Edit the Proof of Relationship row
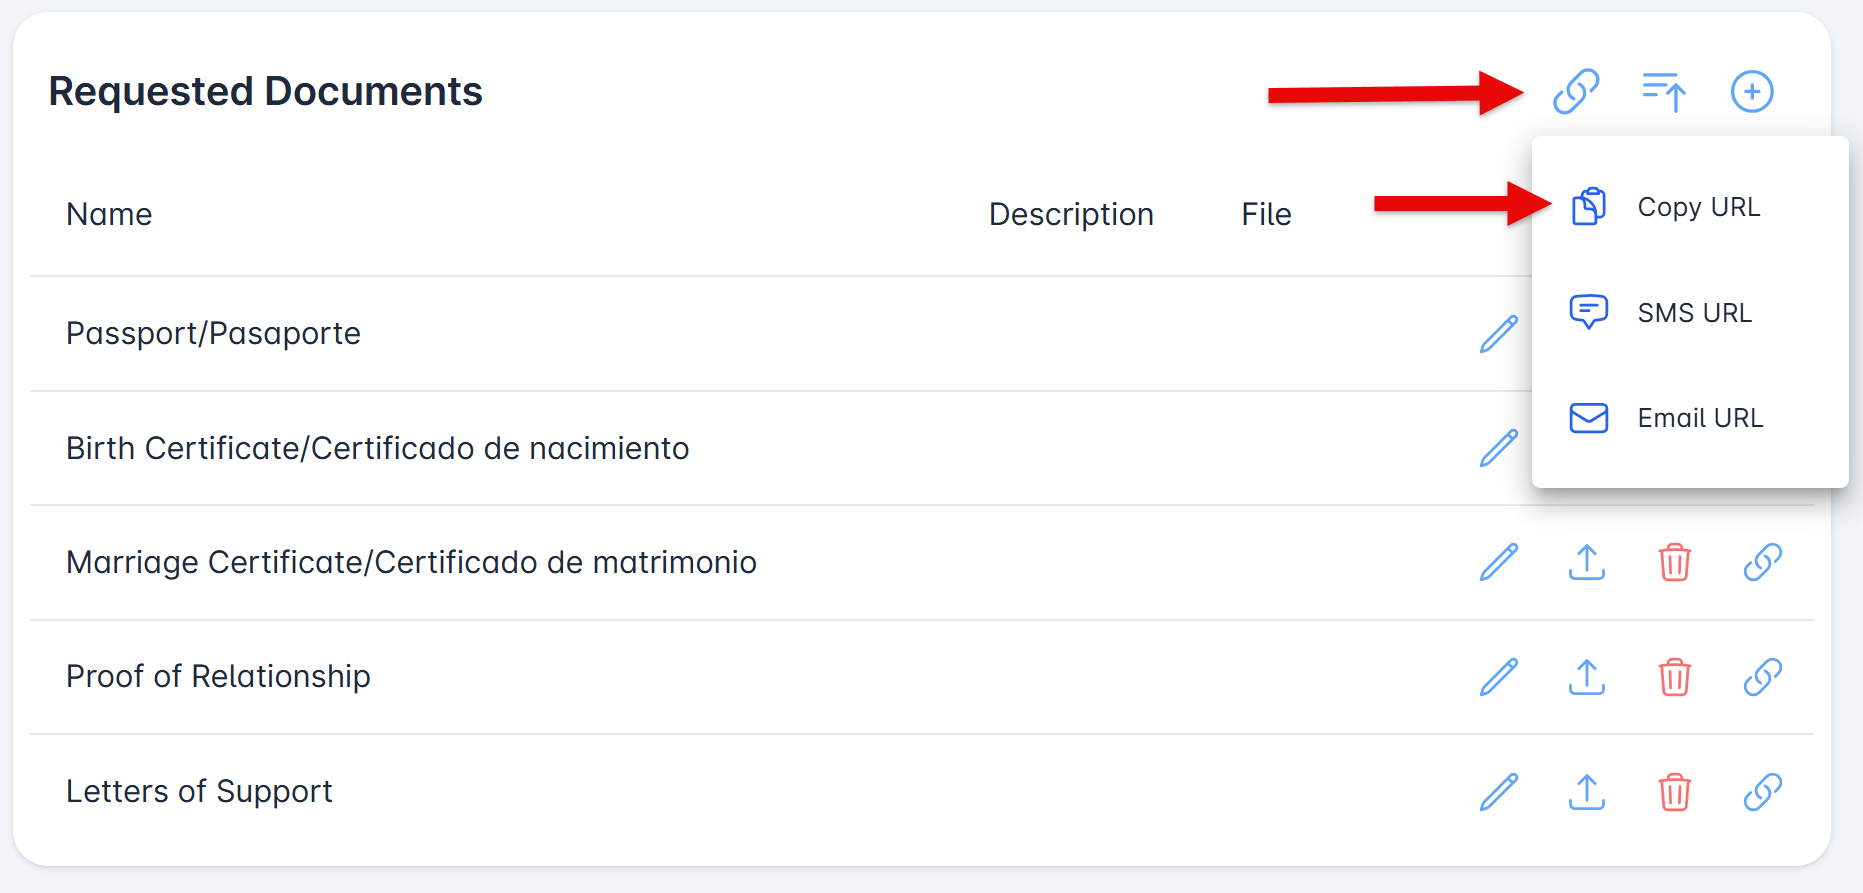Screen dimensions: 1863x893 pyautogui.click(x=1498, y=677)
